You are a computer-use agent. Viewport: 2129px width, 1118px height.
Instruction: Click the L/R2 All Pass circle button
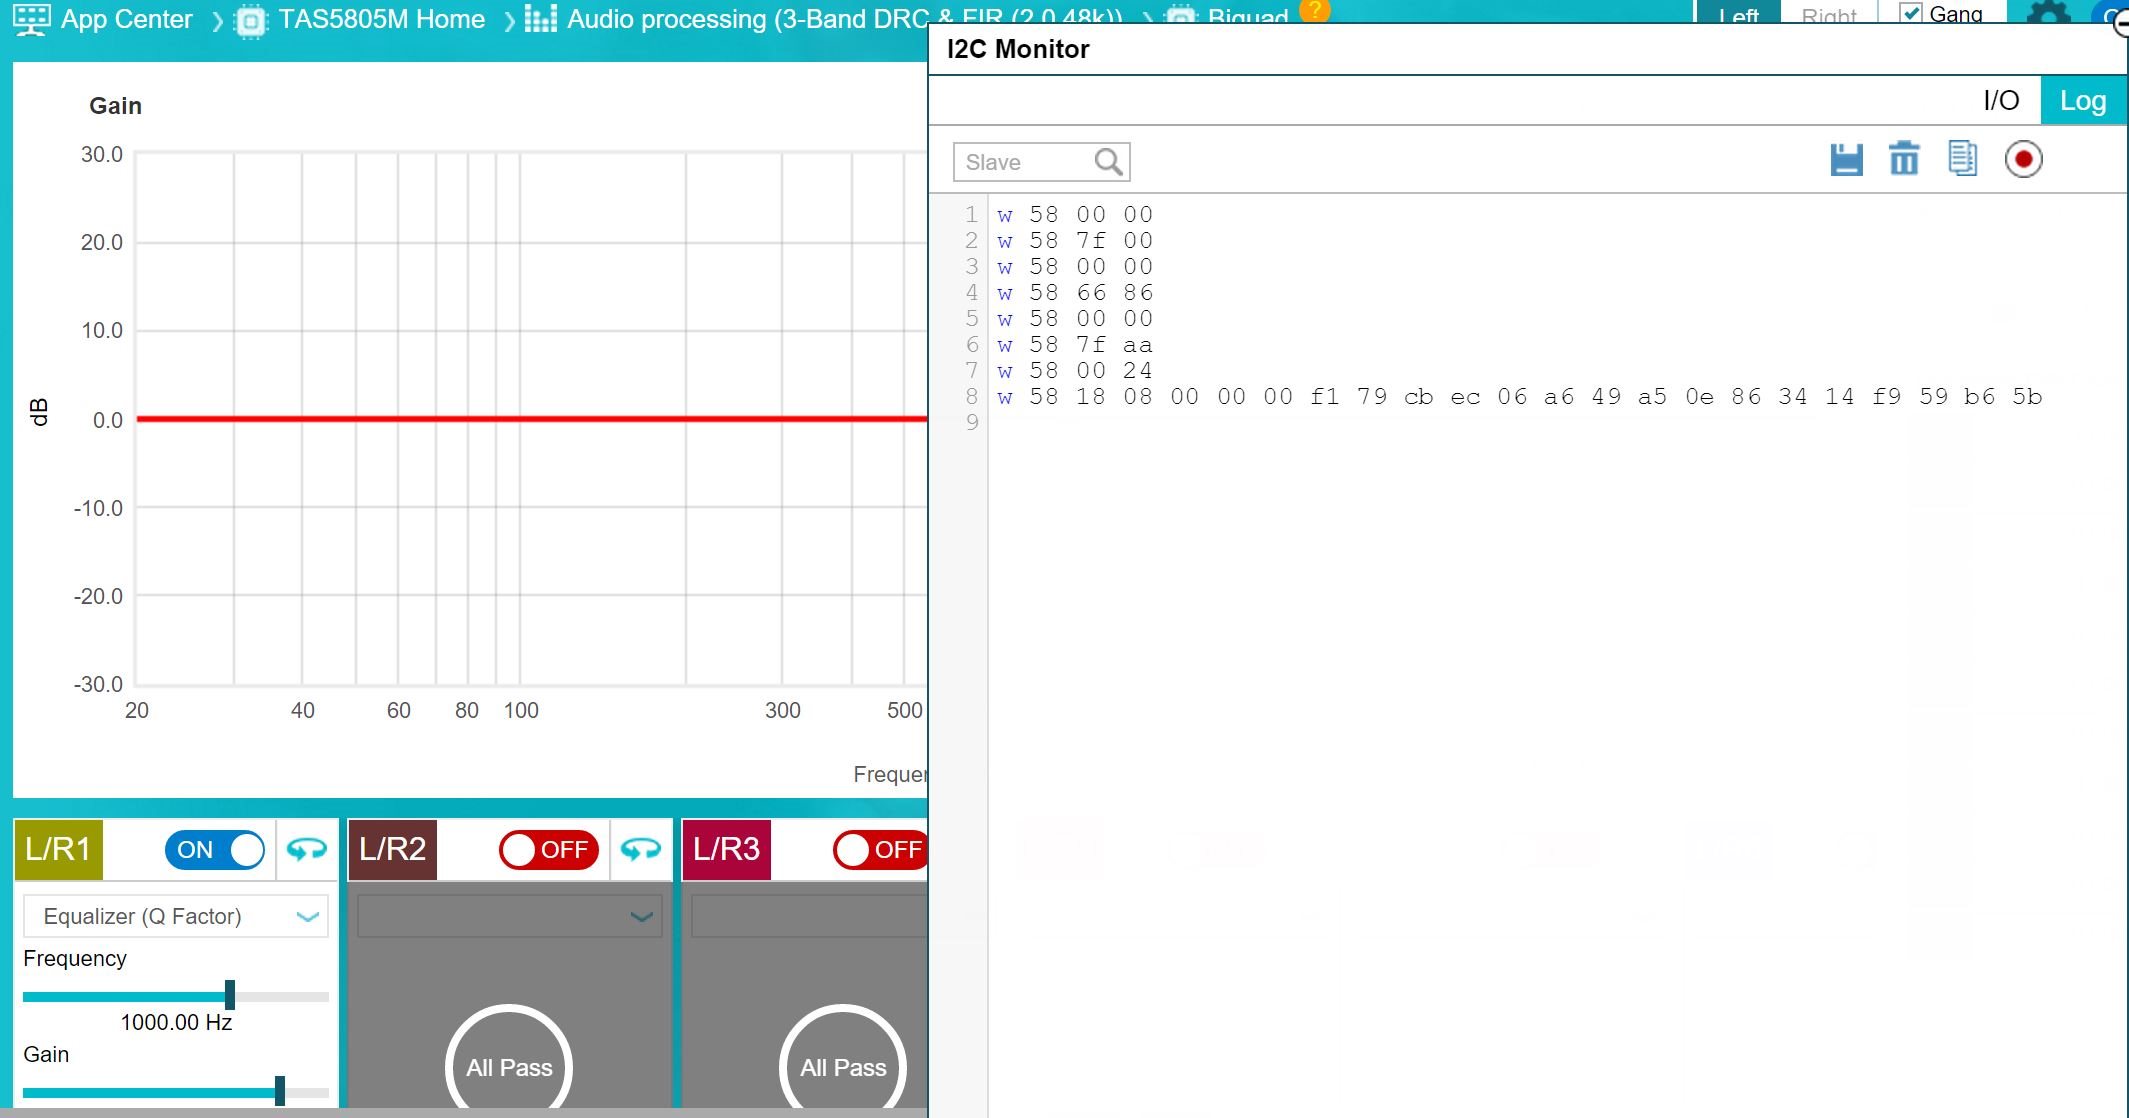click(509, 1066)
